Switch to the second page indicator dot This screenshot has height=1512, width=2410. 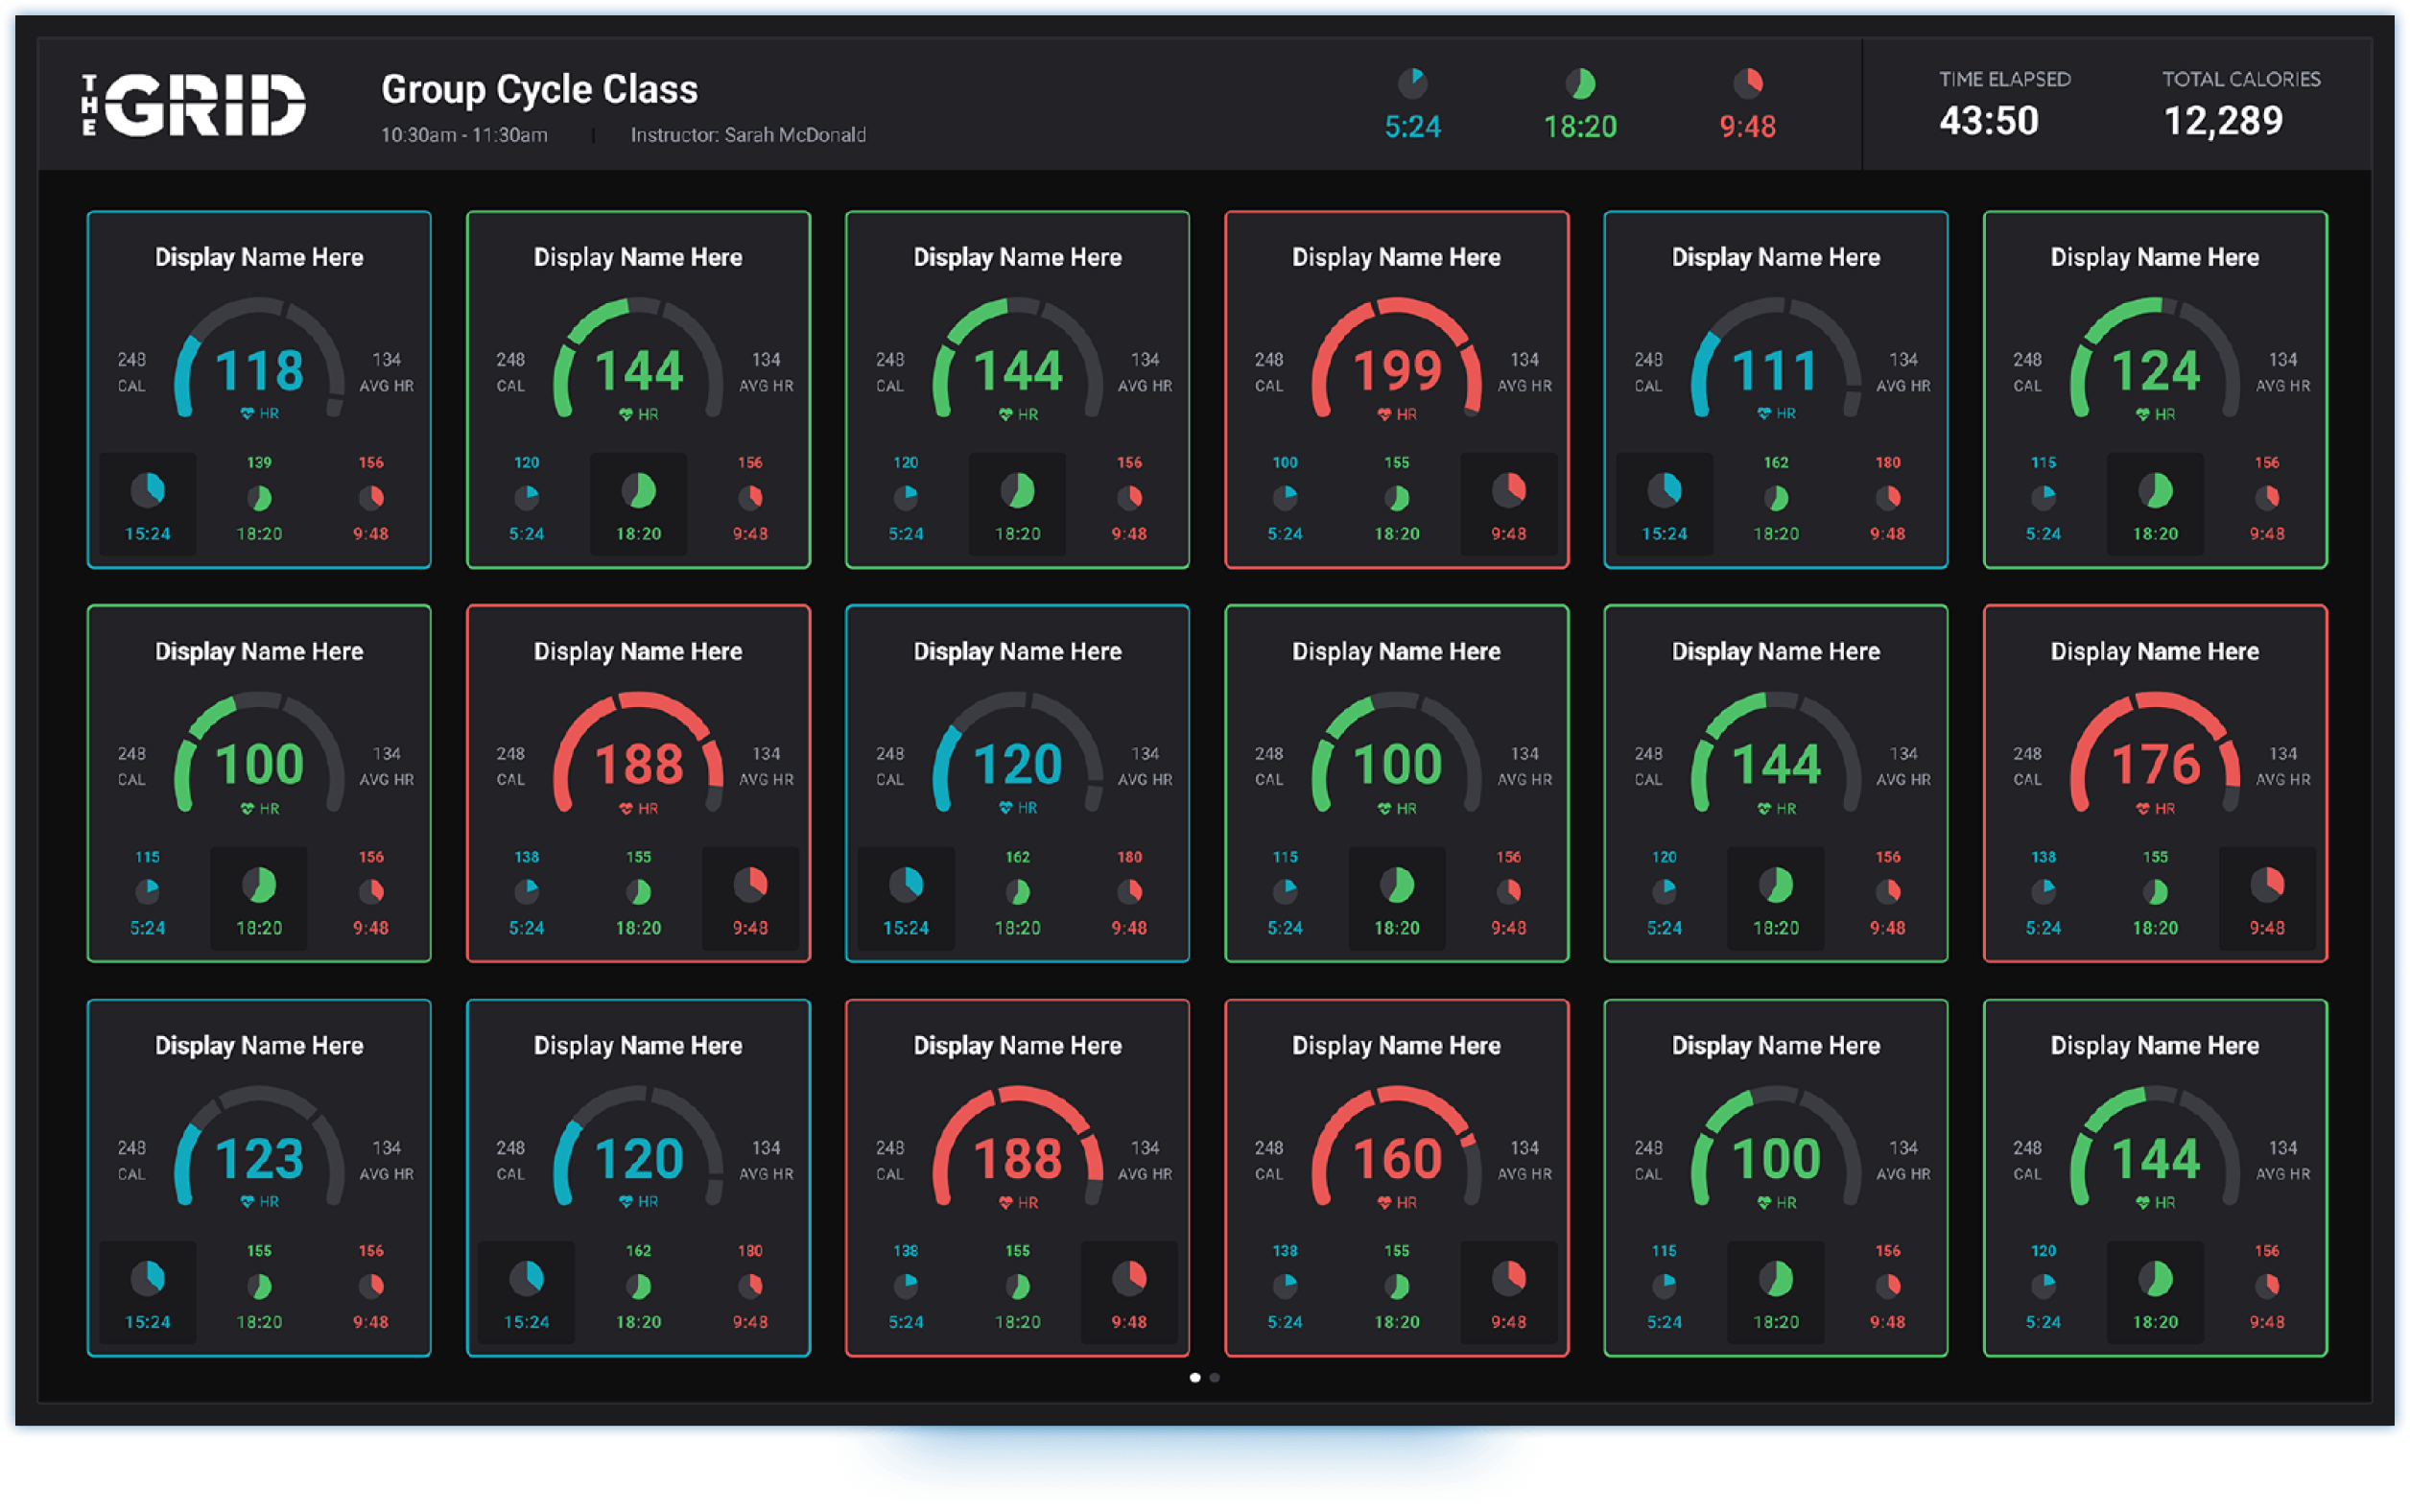[1214, 1378]
